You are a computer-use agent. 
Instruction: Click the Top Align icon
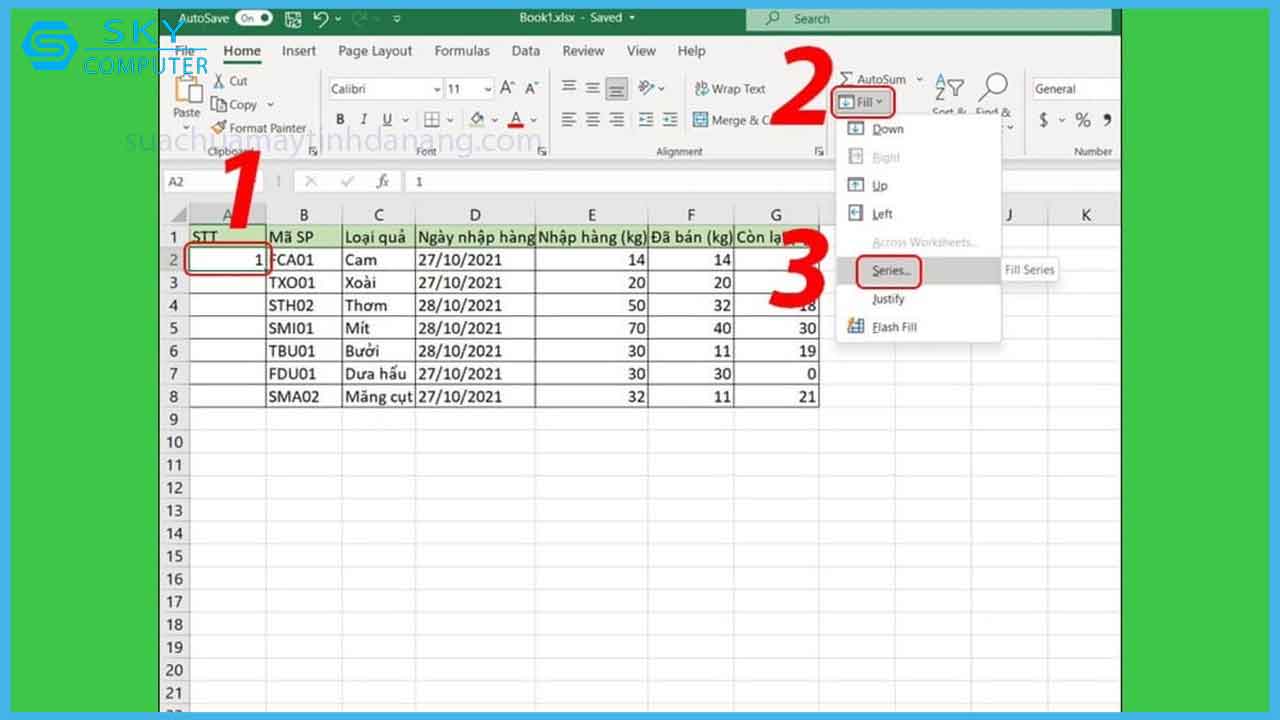tap(569, 88)
